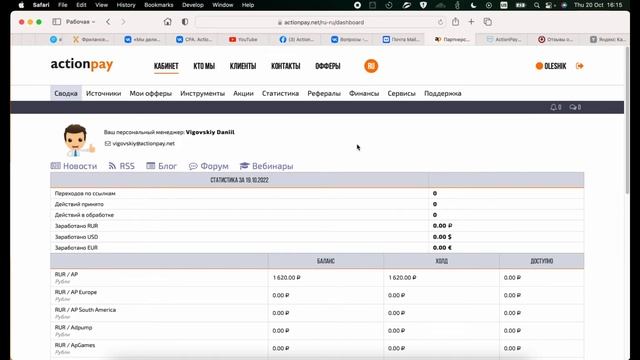Open the Develop menu
The width and height of the screenshot is (640, 360).
pyautogui.click(x=193, y=5)
